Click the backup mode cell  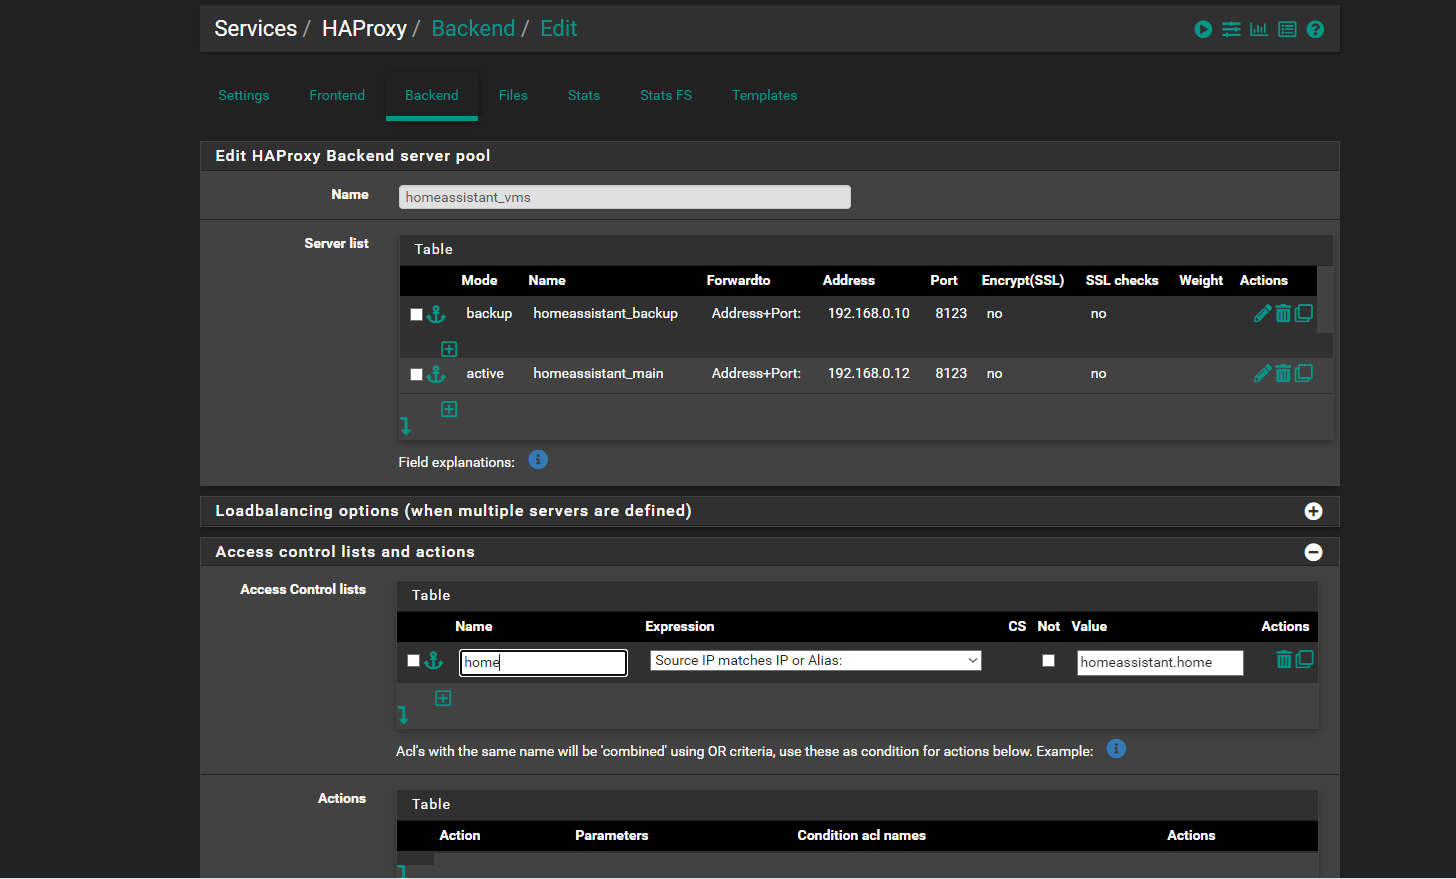point(489,314)
